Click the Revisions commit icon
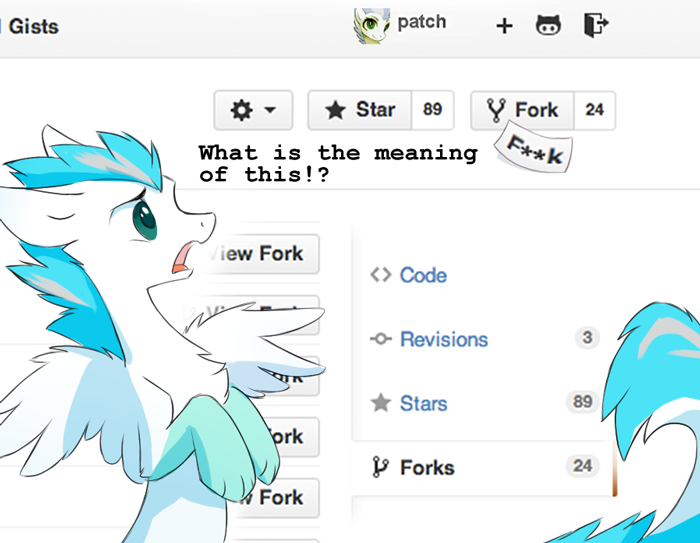 click(381, 339)
